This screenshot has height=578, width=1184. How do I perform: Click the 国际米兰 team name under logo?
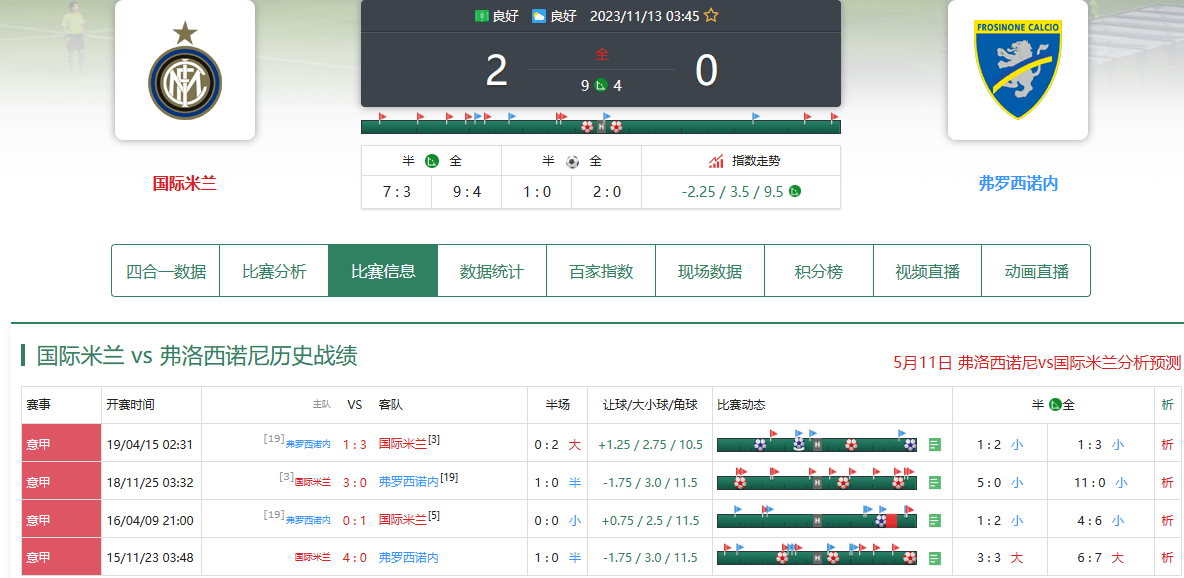[185, 183]
